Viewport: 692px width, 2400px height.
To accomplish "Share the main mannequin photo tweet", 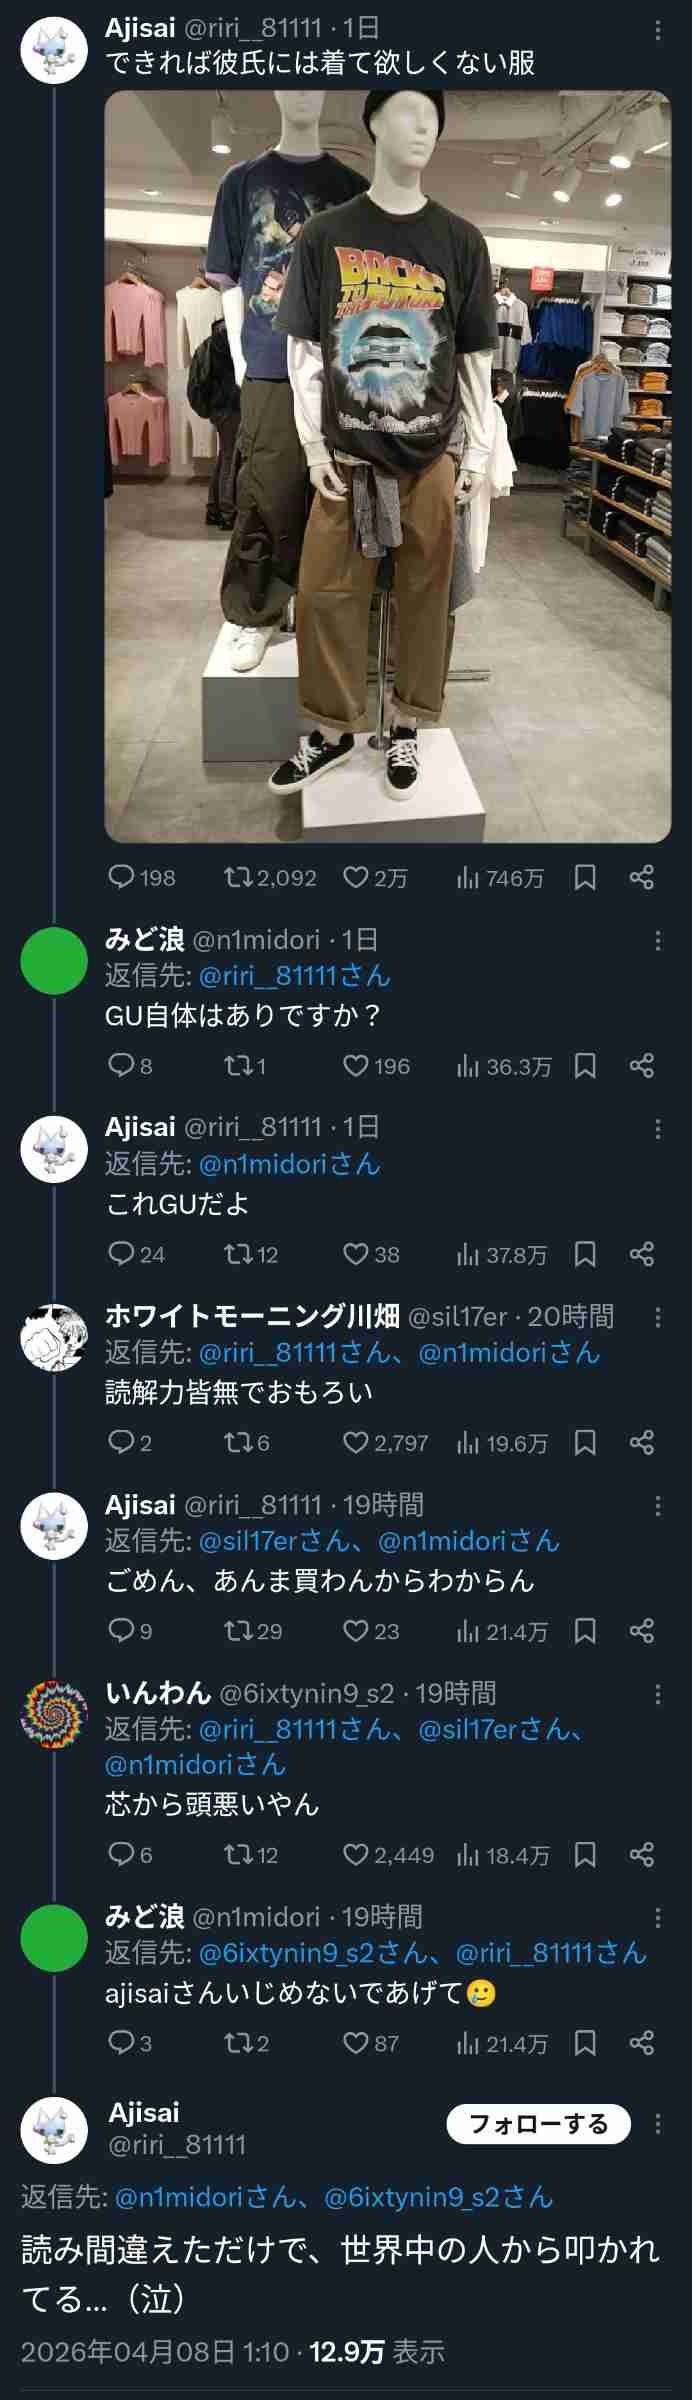I will (x=642, y=878).
